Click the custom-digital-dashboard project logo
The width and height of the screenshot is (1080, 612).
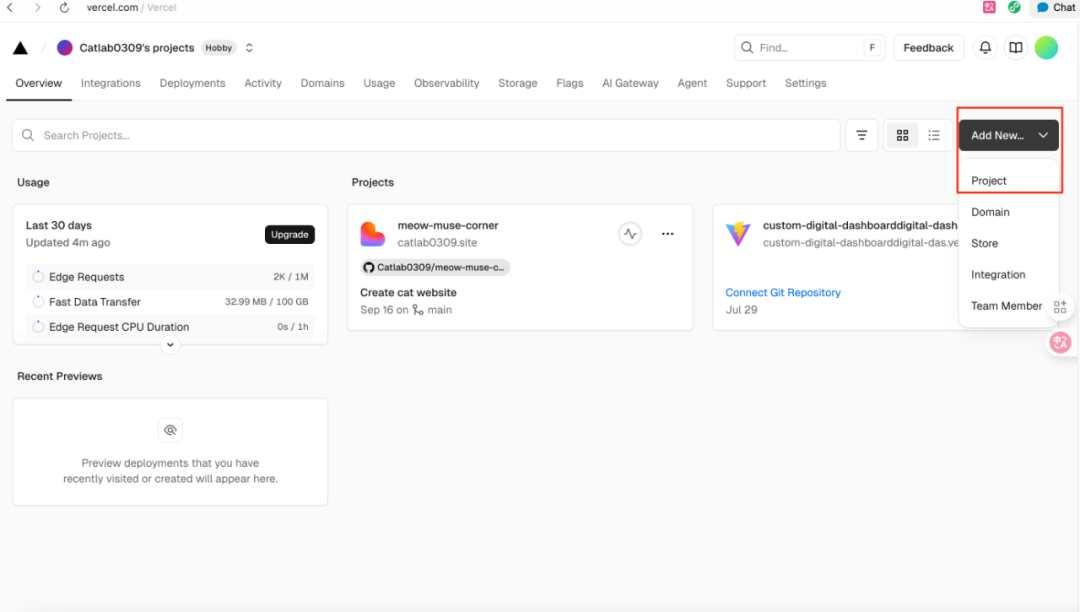pyautogui.click(x=738, y=234)
